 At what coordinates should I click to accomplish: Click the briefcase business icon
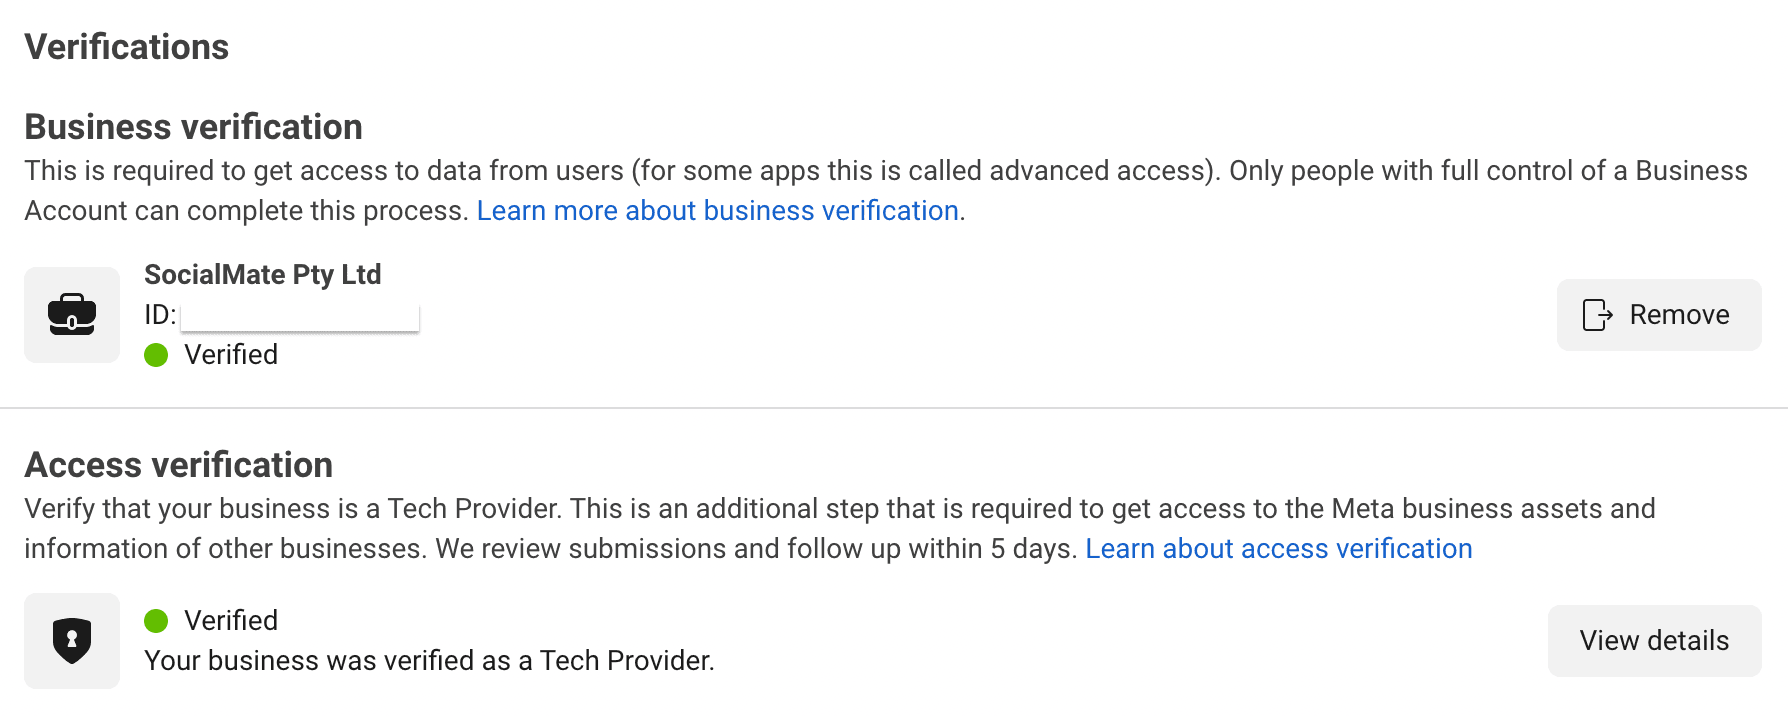point(71,315)
